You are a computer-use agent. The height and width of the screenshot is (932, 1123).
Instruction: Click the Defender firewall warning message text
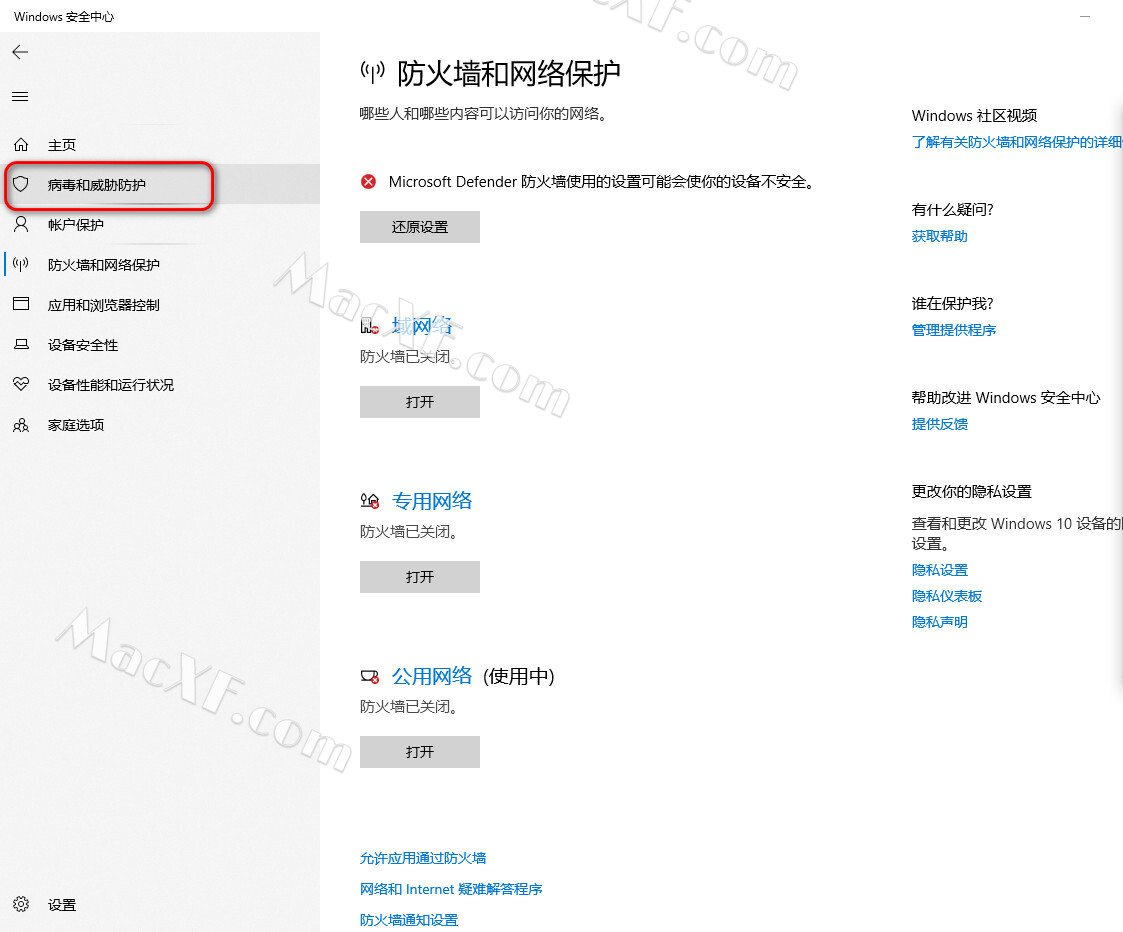click(x=602, y=182)
